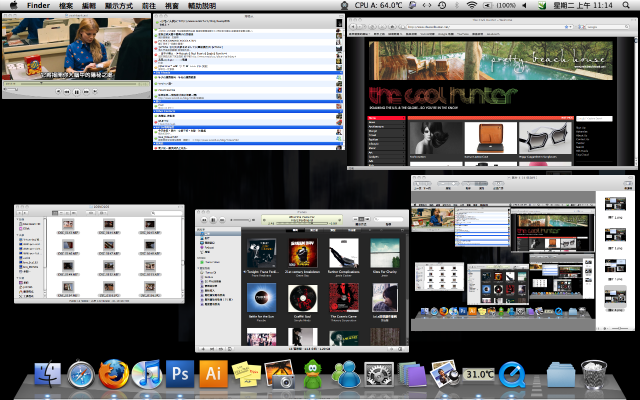Launch Safari from the Dock
The width and height of the screenshot is (640, 400).
[x=81, y=375]
